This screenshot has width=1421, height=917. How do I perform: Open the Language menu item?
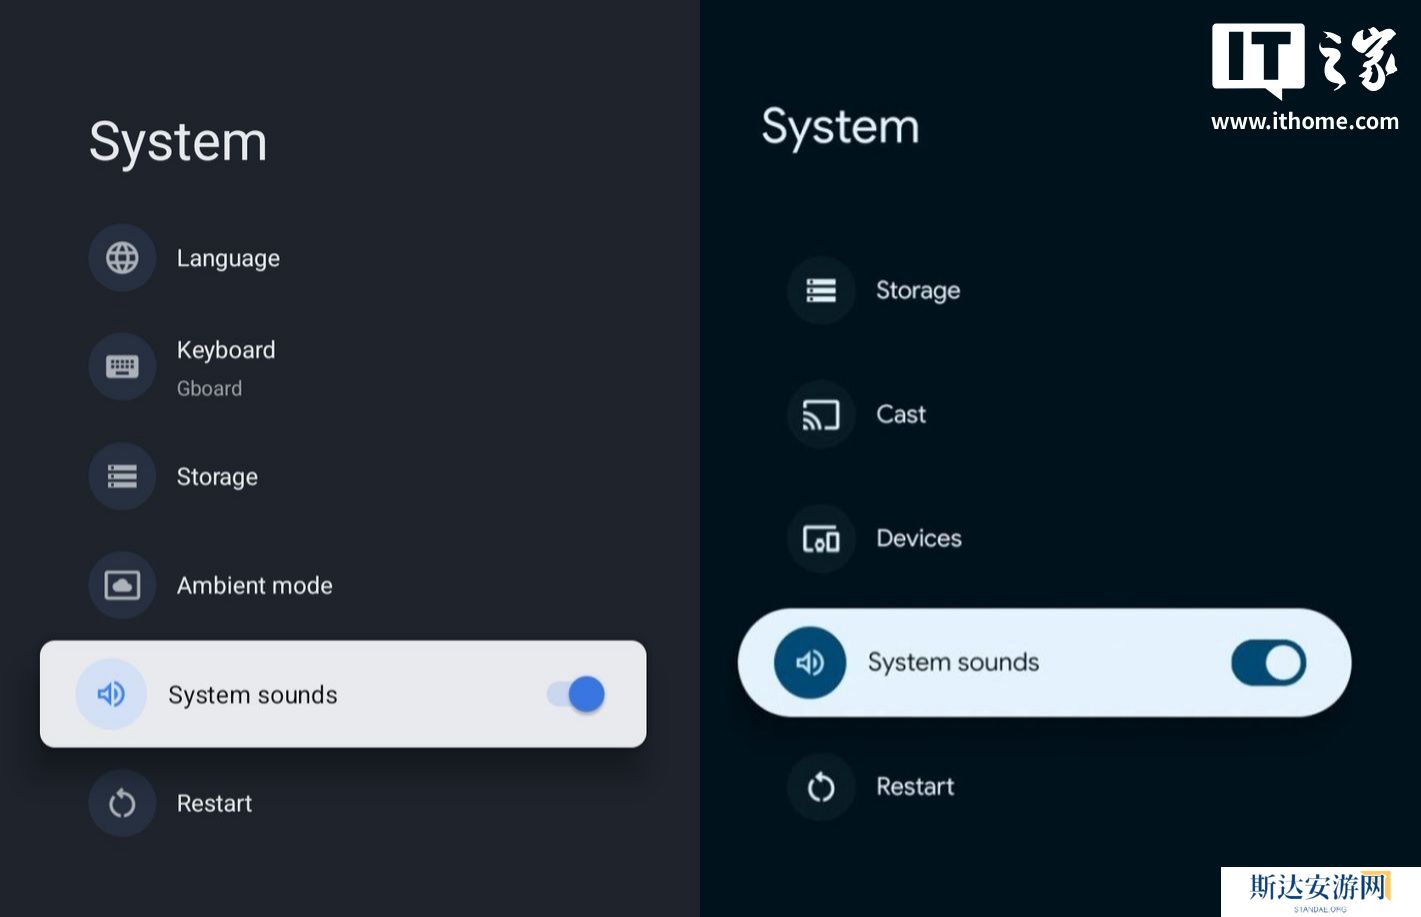coord(228,258)
